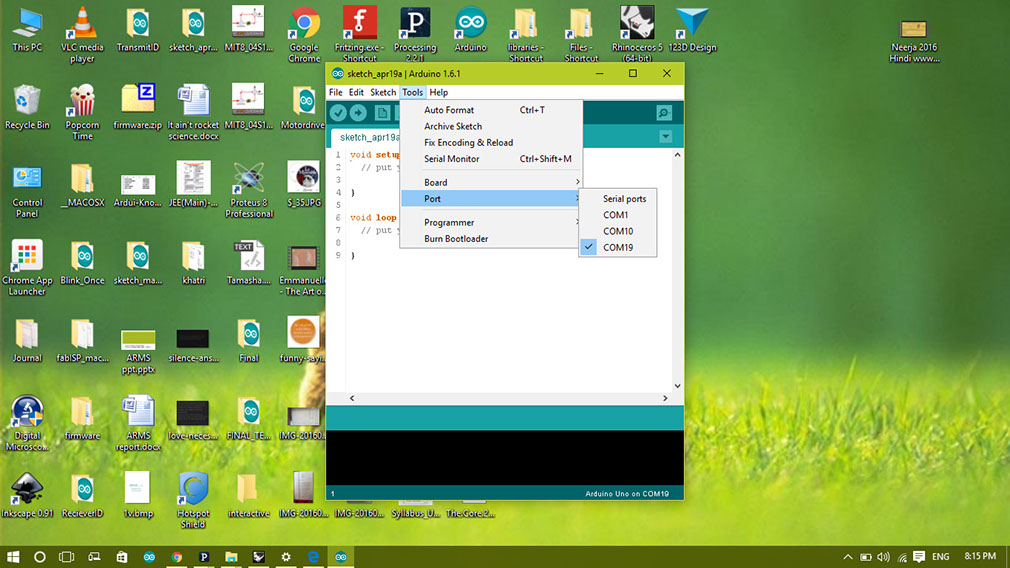The image size is (1010, 568).
Task: Select the Blink_Once sketch desktop icon
Action: [82, 262]
